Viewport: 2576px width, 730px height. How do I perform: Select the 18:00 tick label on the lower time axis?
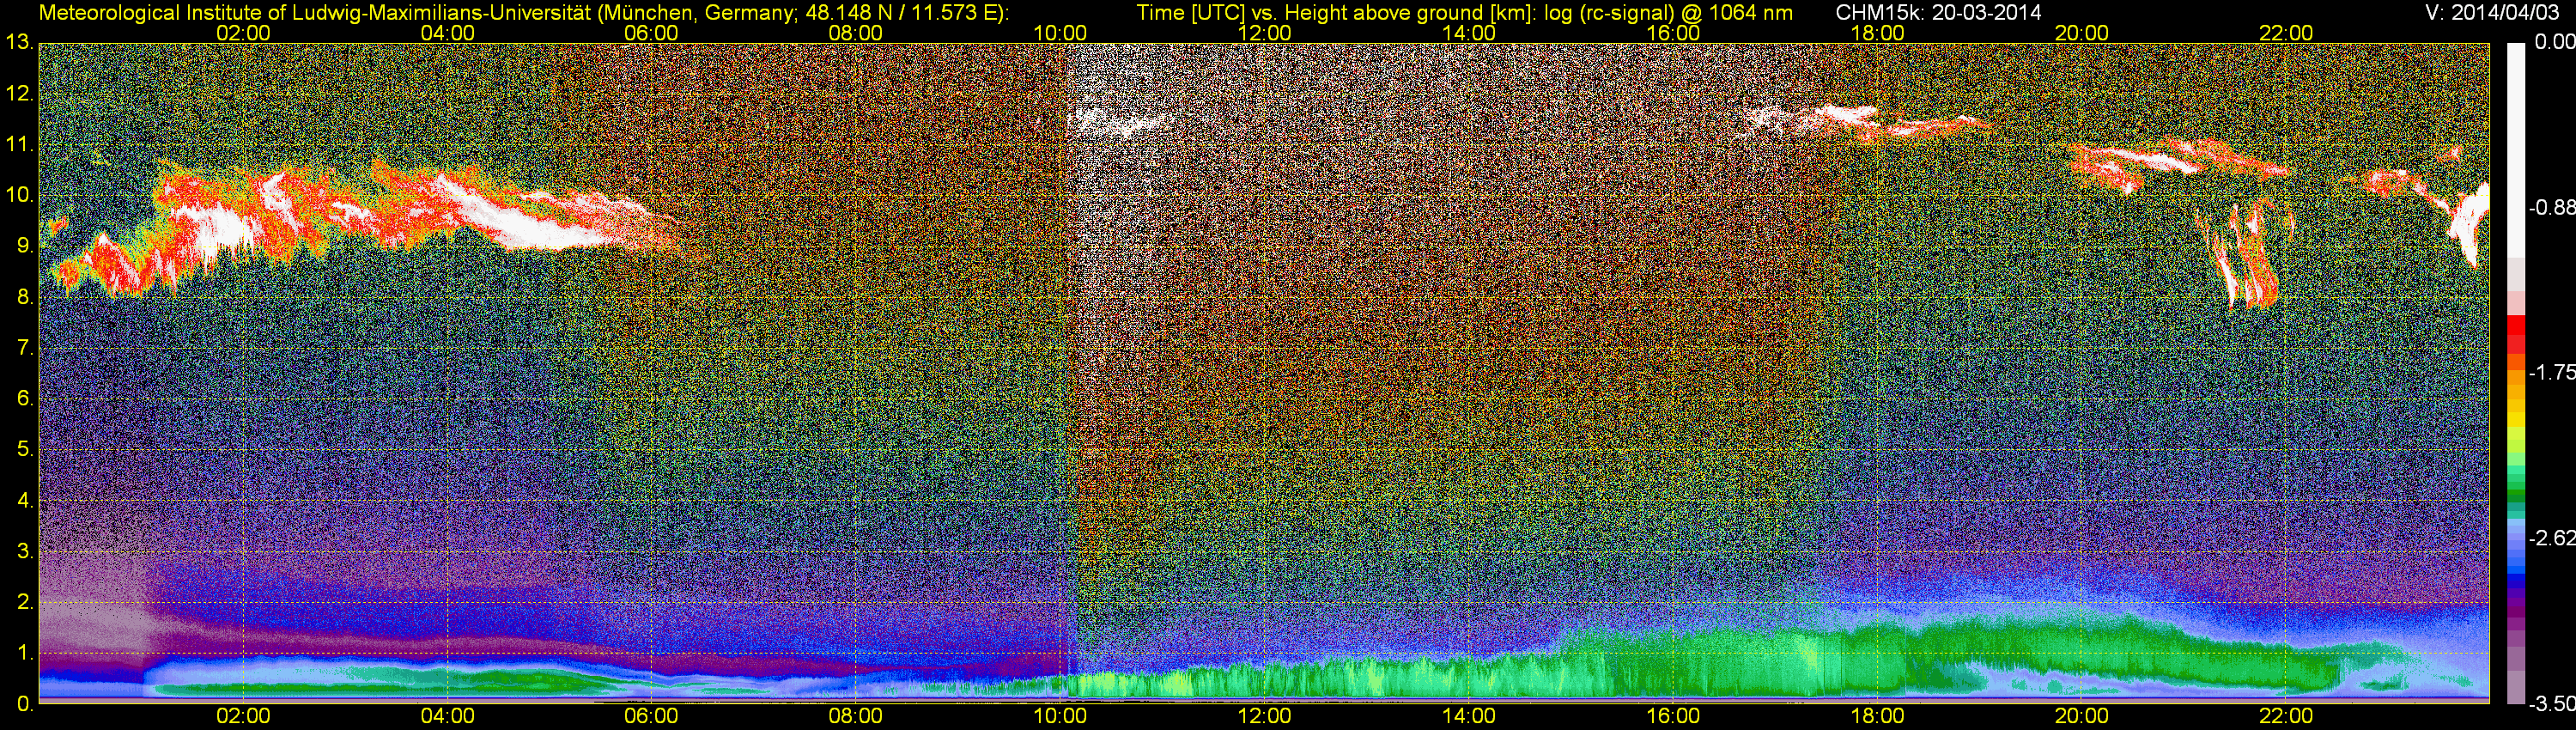click(x=1877, y=716)
